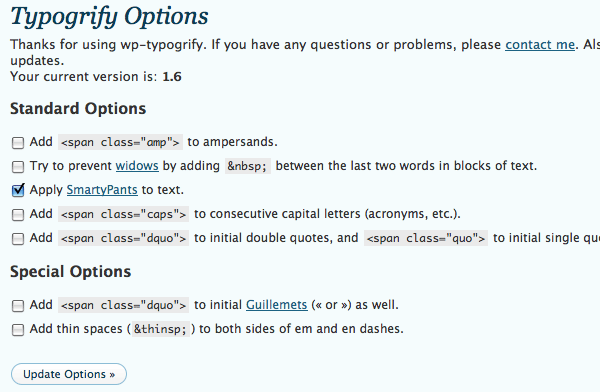Open the "contact me" link
The height and width of the screenshot is (392, 600).
(x=540, y=45)
